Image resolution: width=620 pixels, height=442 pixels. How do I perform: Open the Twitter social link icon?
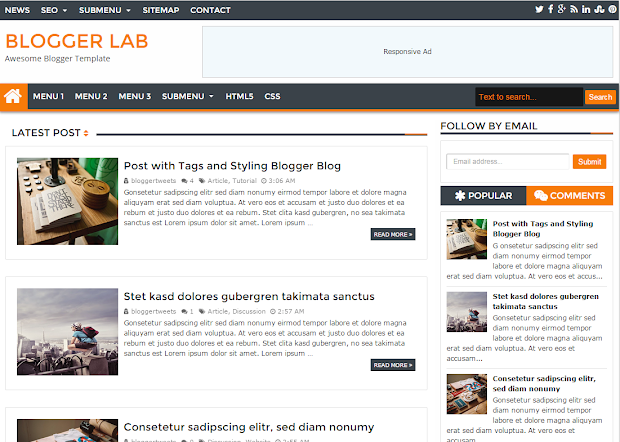539,9
